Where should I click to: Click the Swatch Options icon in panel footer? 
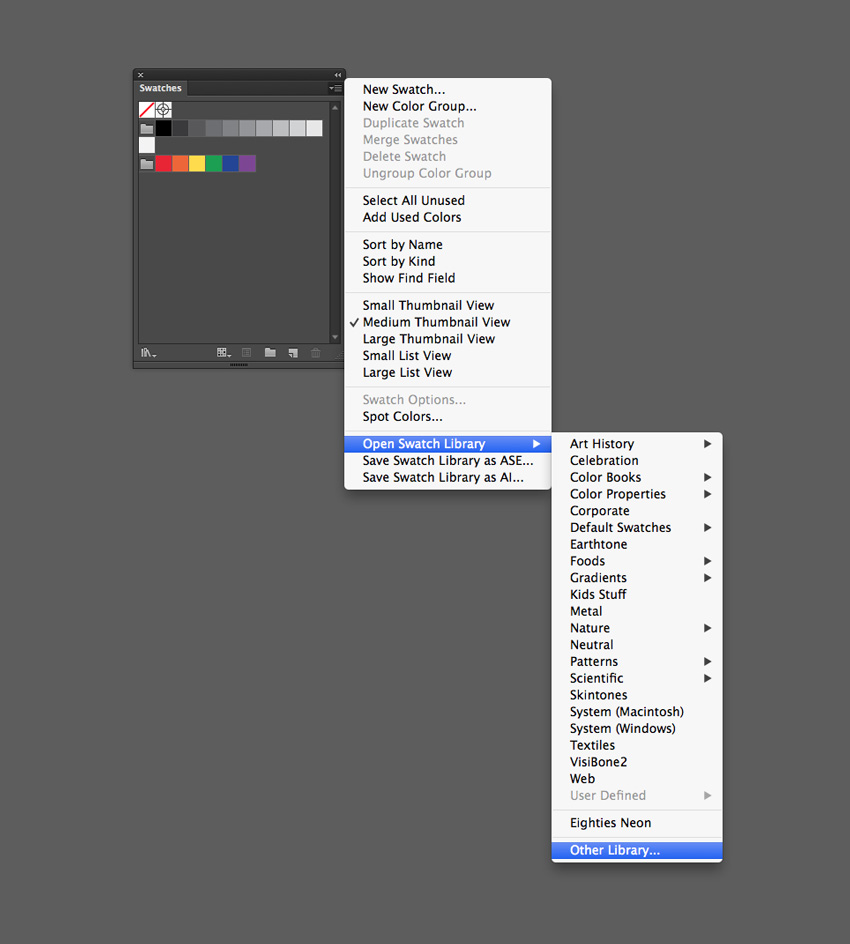[246, 353]
